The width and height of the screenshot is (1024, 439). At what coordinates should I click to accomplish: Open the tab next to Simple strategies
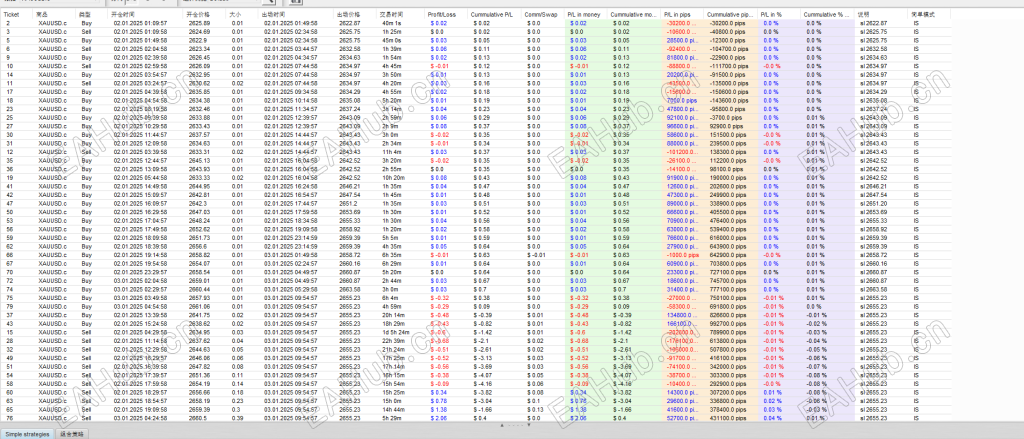71,434
